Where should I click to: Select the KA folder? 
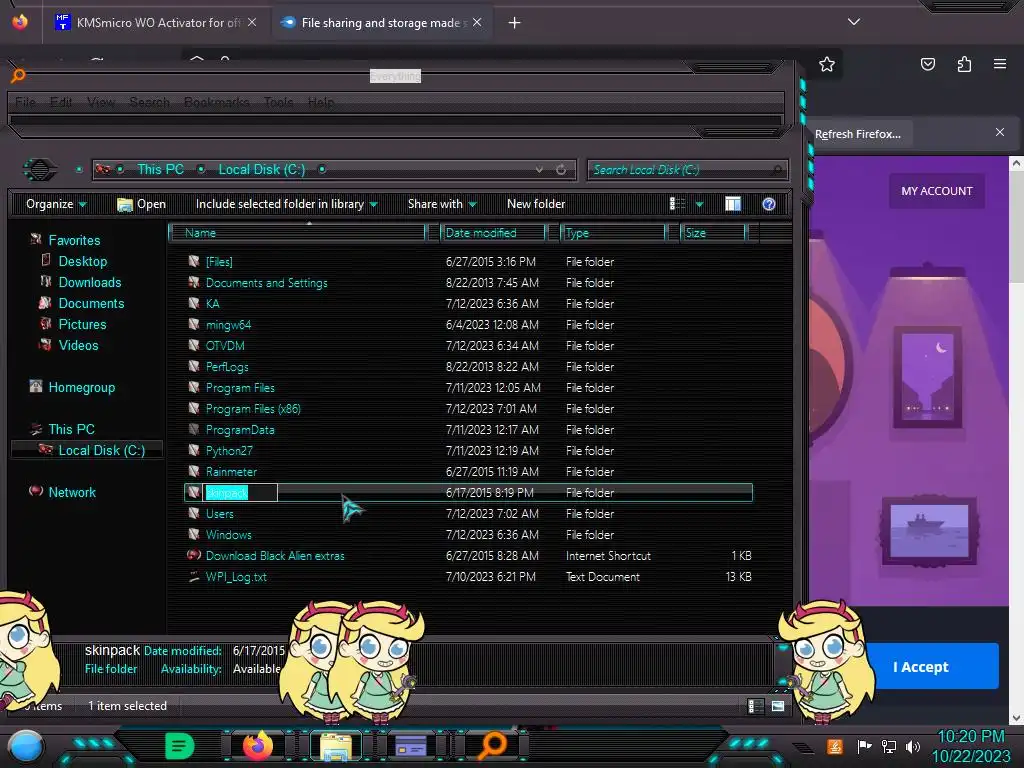[x=212, y=304]
